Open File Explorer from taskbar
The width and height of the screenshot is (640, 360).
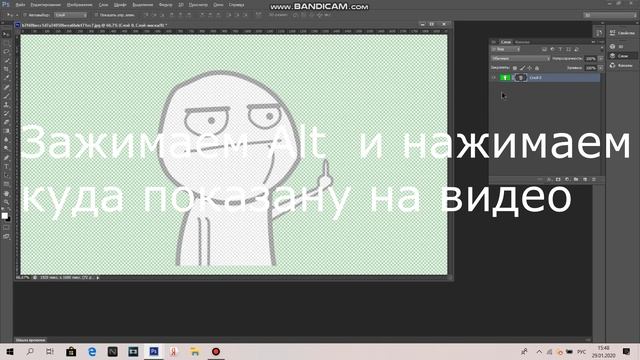tap(195, 351)
